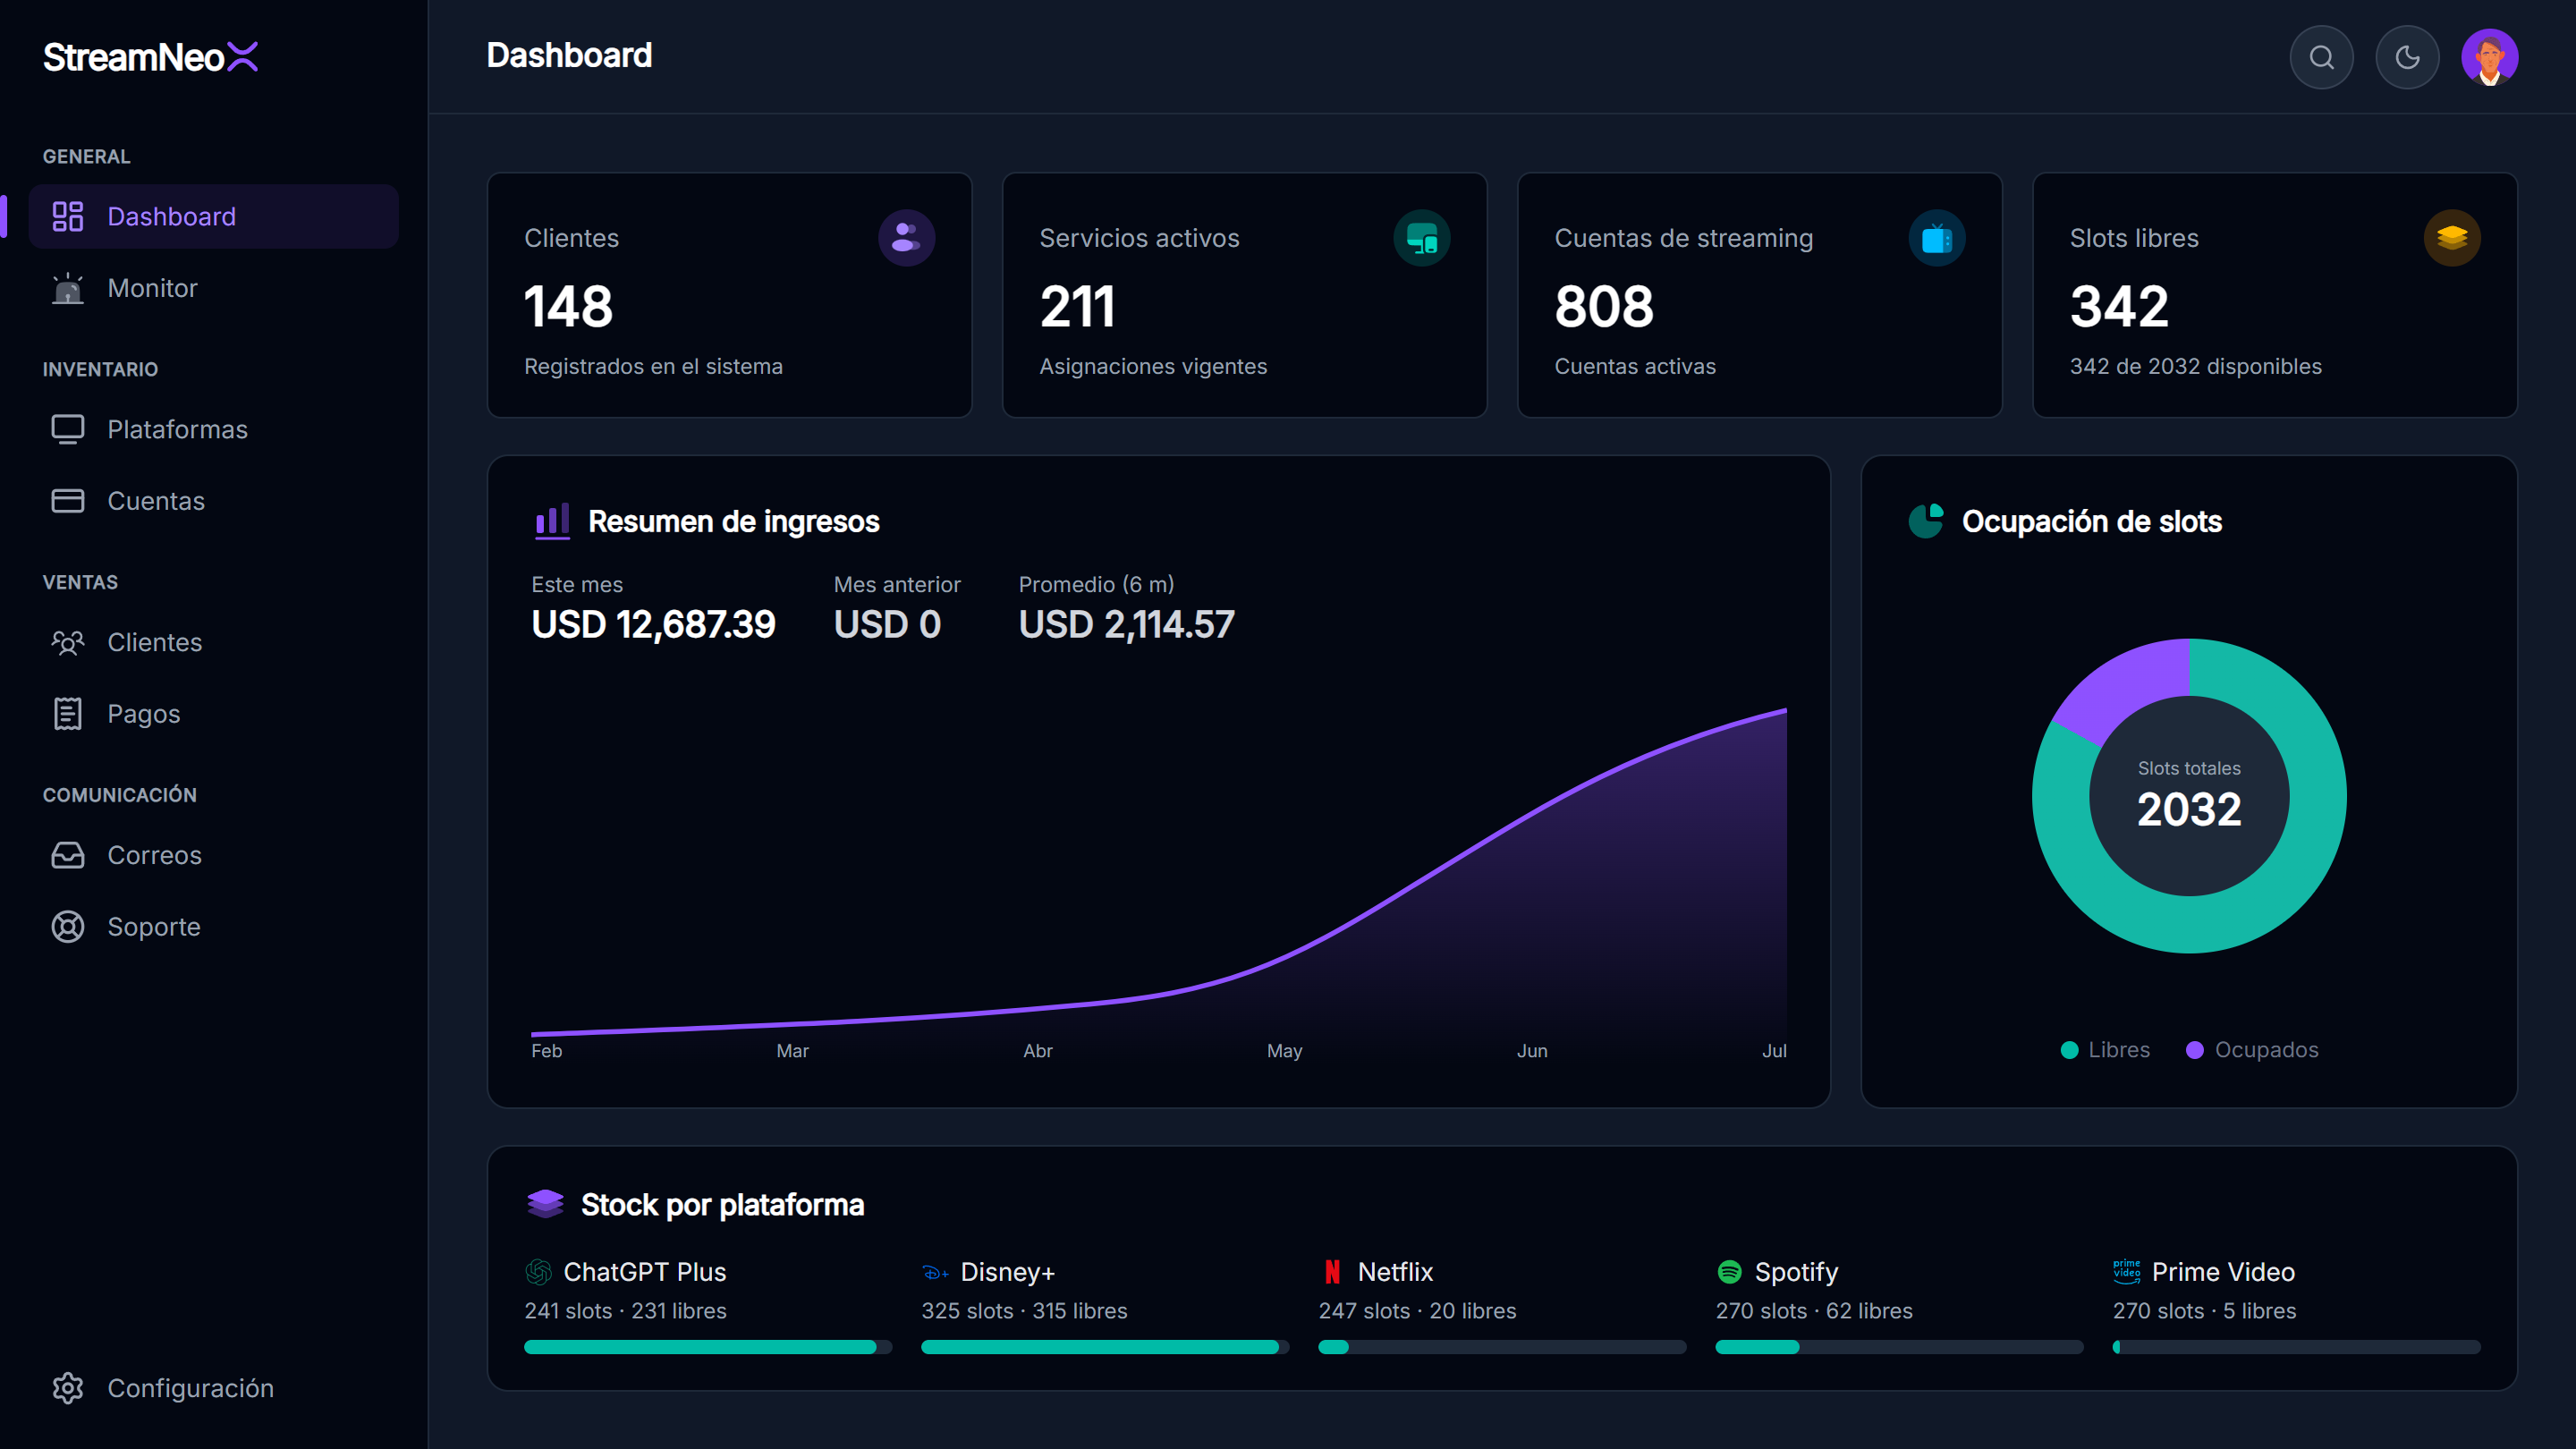
Task: Navigate to Clientes under Ventas
Action: 213,642
